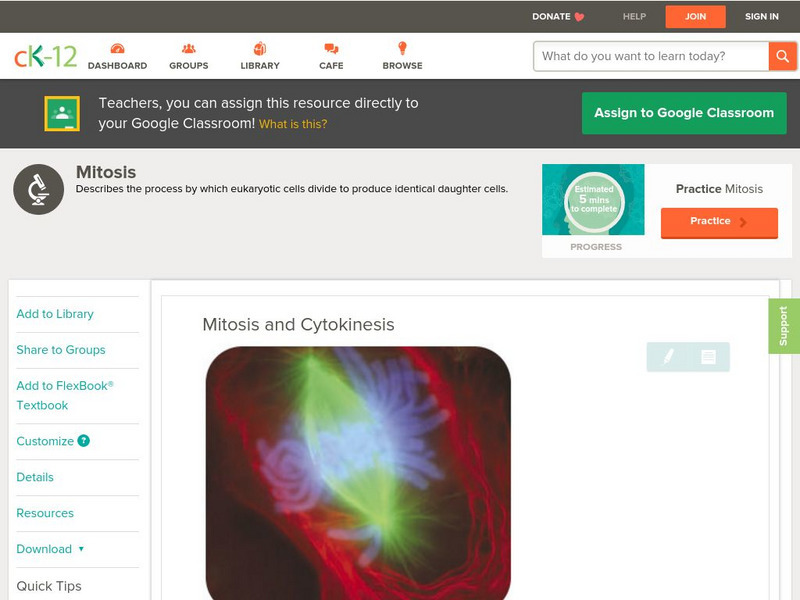This screenshot has height=600, width=800.
Task: Open the Library backpack icon
Action: tap(260, 48)
